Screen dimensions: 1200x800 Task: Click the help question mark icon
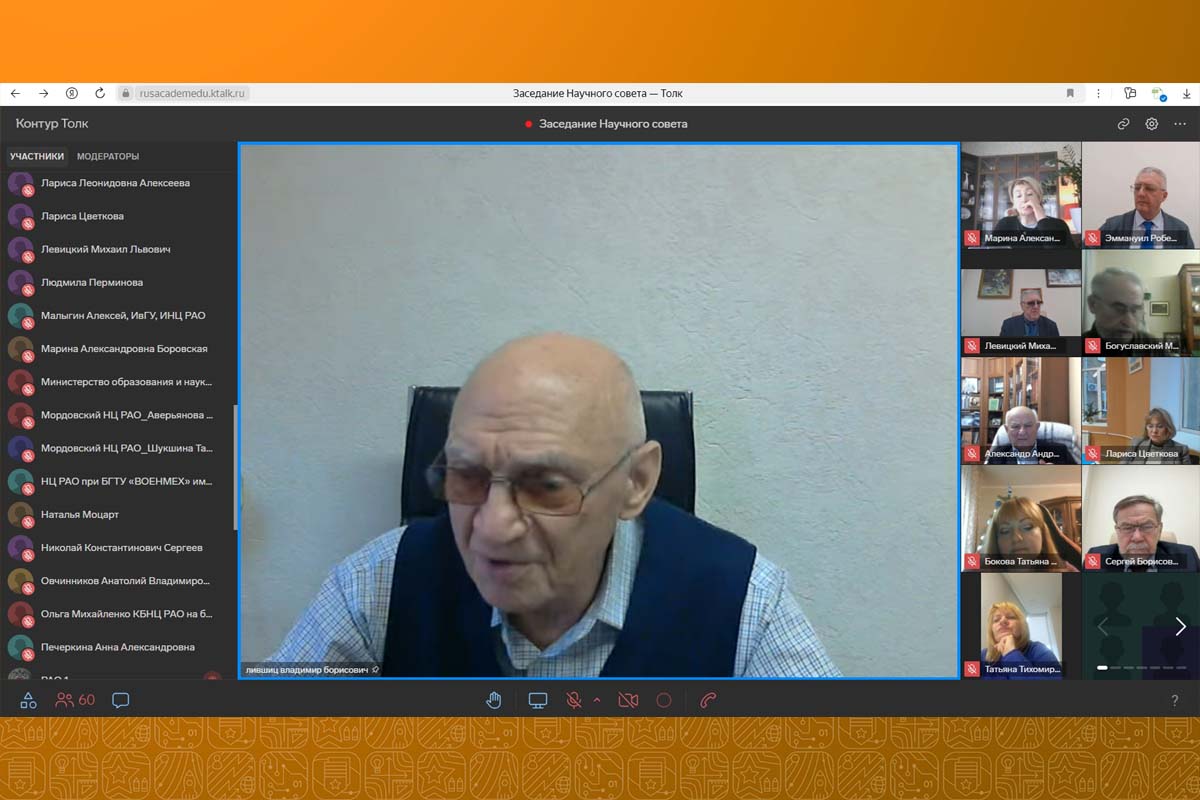coord(1175,701)
